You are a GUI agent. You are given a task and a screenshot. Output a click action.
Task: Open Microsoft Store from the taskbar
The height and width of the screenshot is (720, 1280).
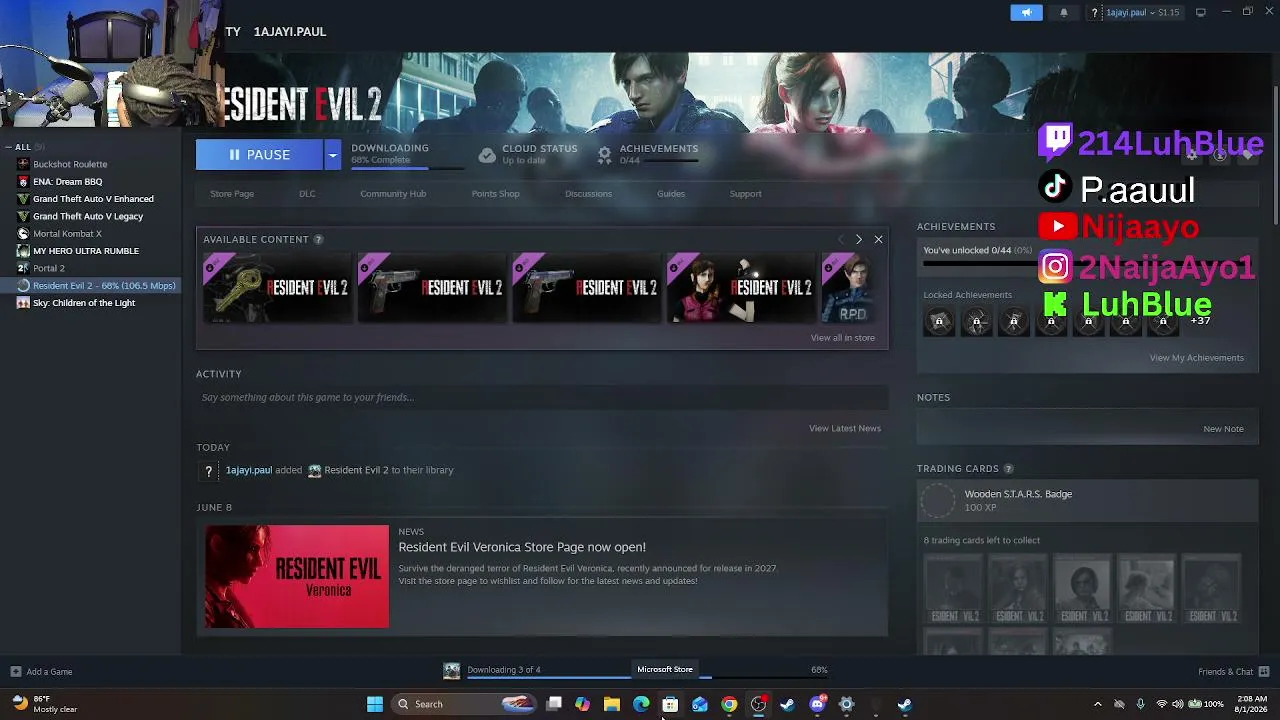pyautogui.click(x=670, y=704)
